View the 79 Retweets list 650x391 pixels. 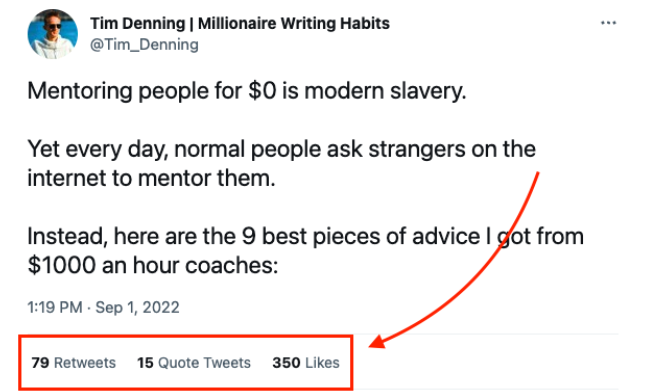click(74, 363)
